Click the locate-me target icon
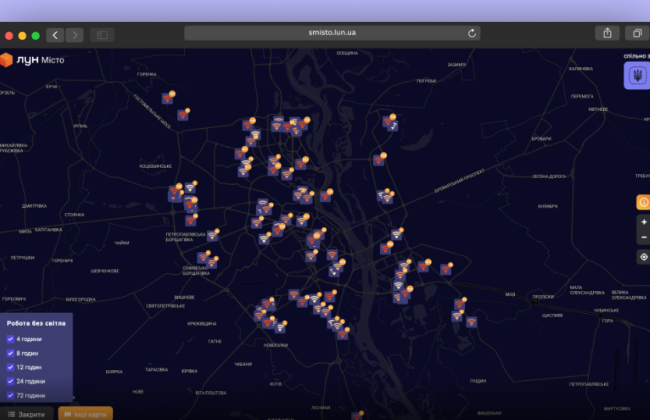Screen dimensions: 650x420 click(x=643, y=257)
